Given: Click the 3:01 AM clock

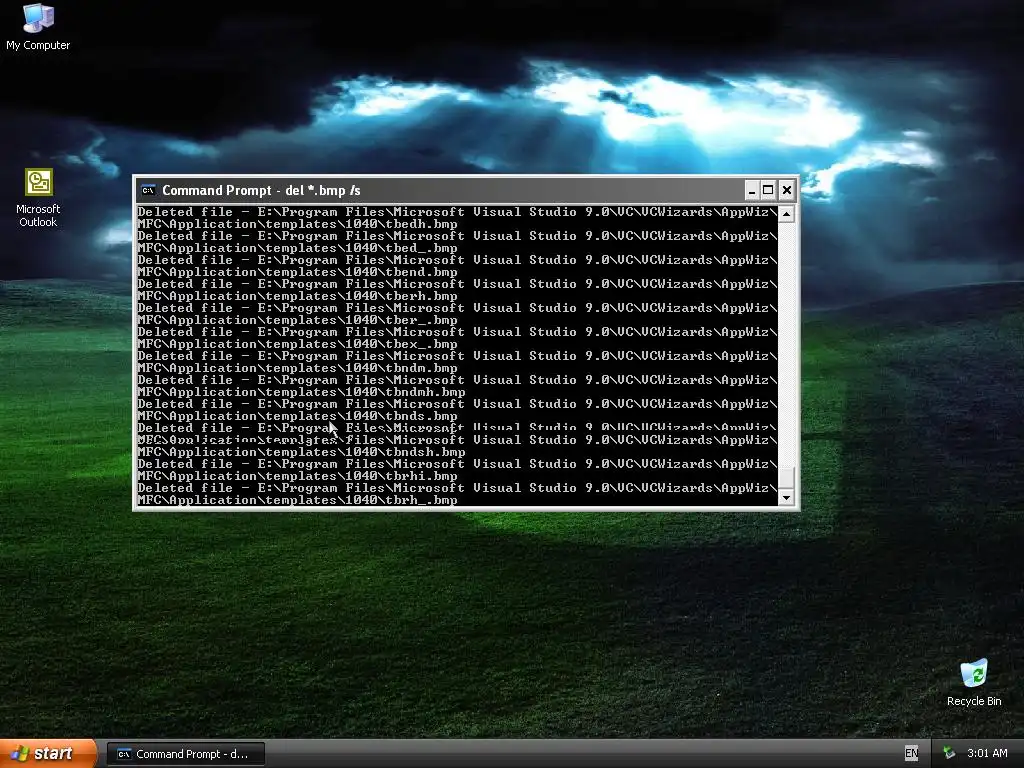Looking at the screenshot, I should click(x=987, y=753).
